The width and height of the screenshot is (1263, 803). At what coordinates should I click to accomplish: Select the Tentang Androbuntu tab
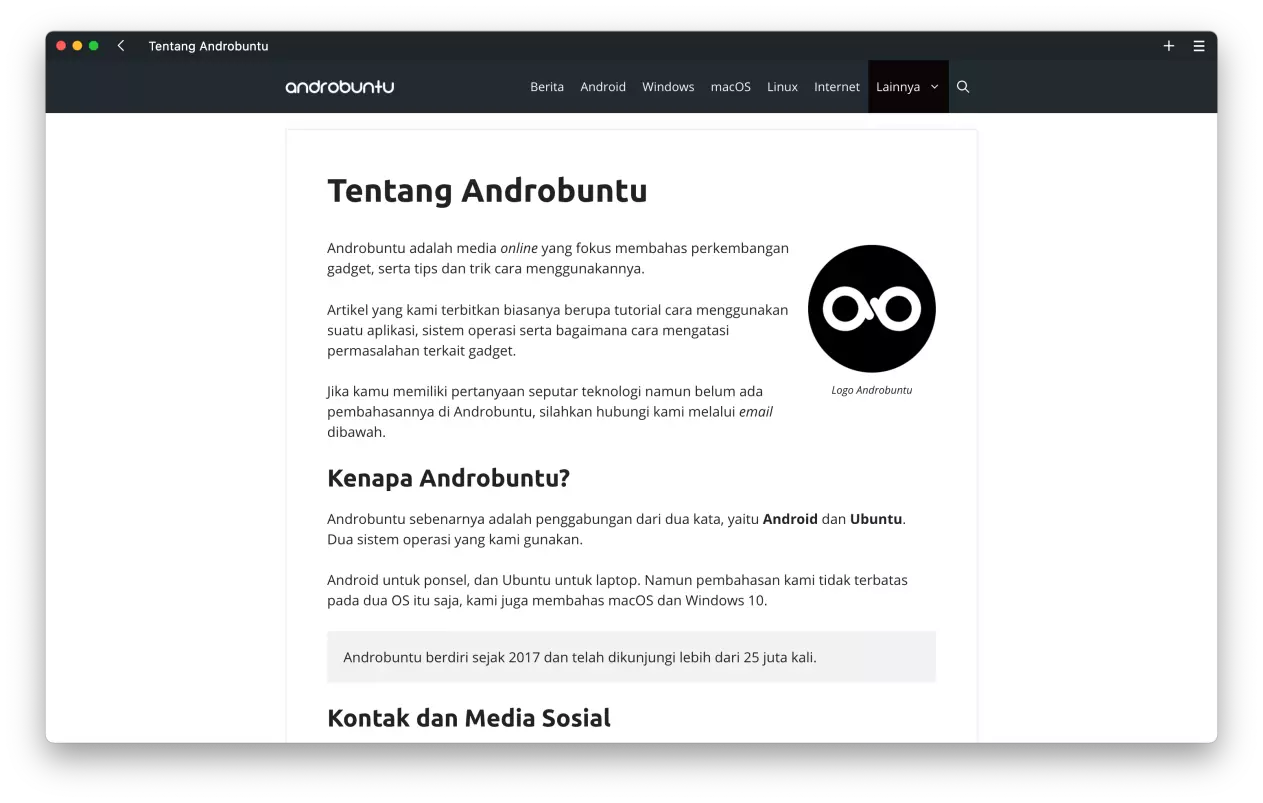(208, 46)
